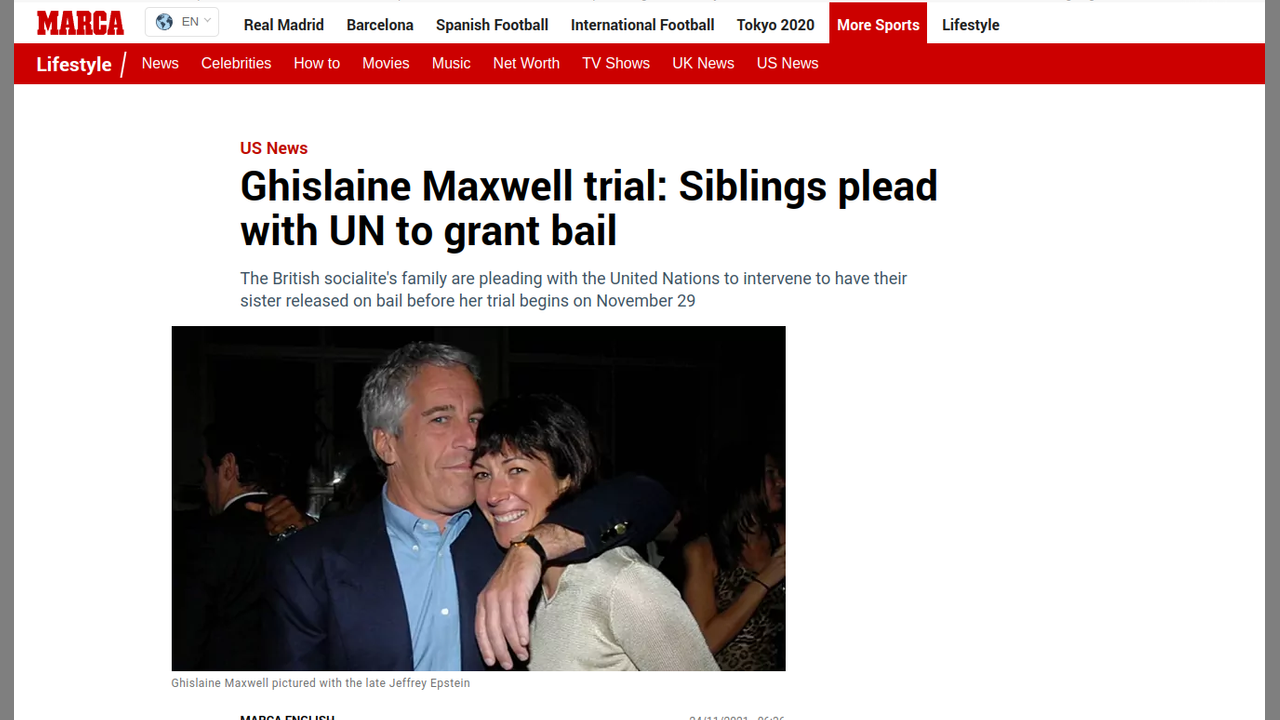The height and width of the screenshot is (720, 1280).
Task: Go to Spanish Football
Action: [492, 25]
